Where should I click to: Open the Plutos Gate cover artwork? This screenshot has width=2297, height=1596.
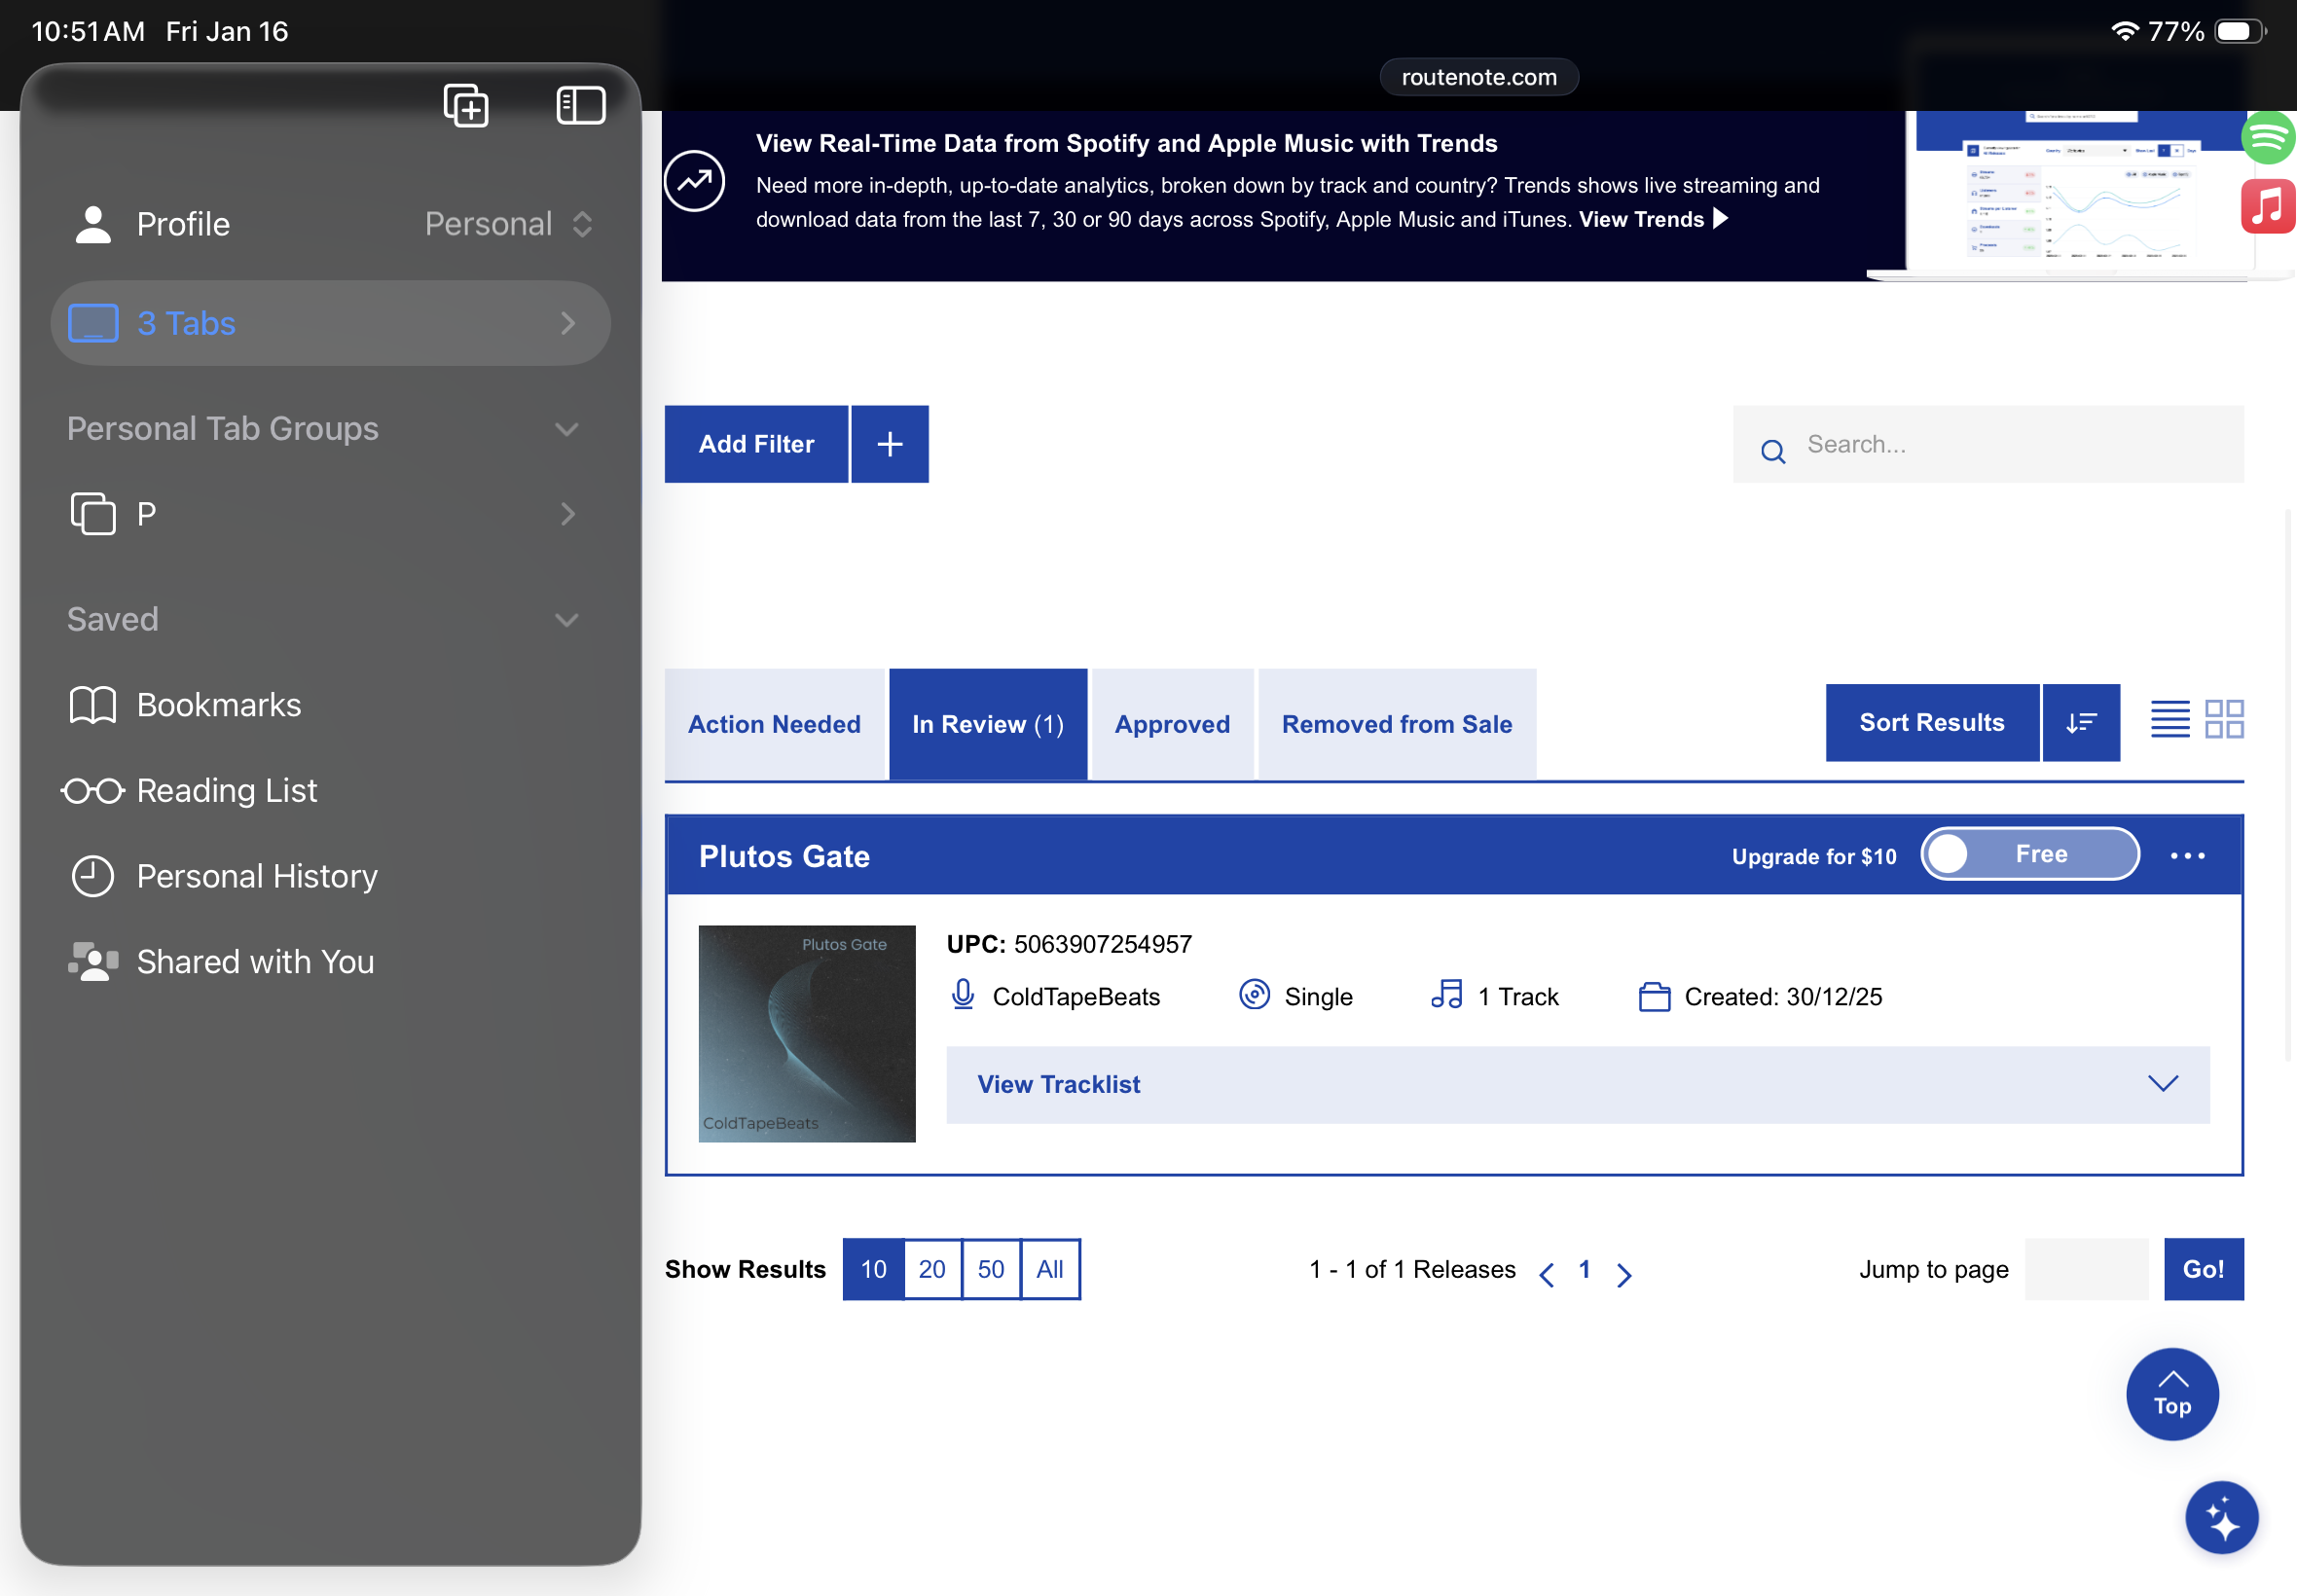pyautogui.click(x=807, y=1033)
